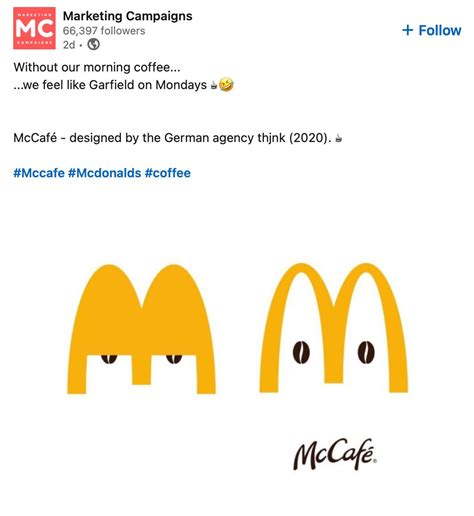The image size is (474, 516).
Task: Open the #coffee hashtag
Action: tap(168, 173)
